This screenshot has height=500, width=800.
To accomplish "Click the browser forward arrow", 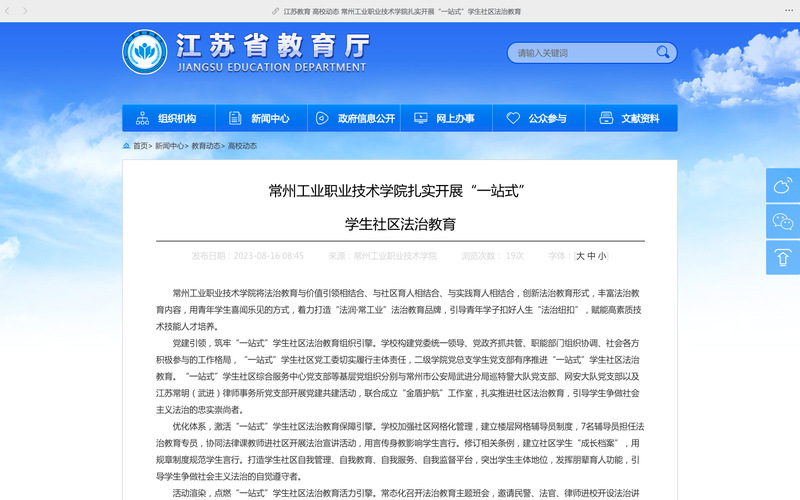I will (x=25, y=11).
